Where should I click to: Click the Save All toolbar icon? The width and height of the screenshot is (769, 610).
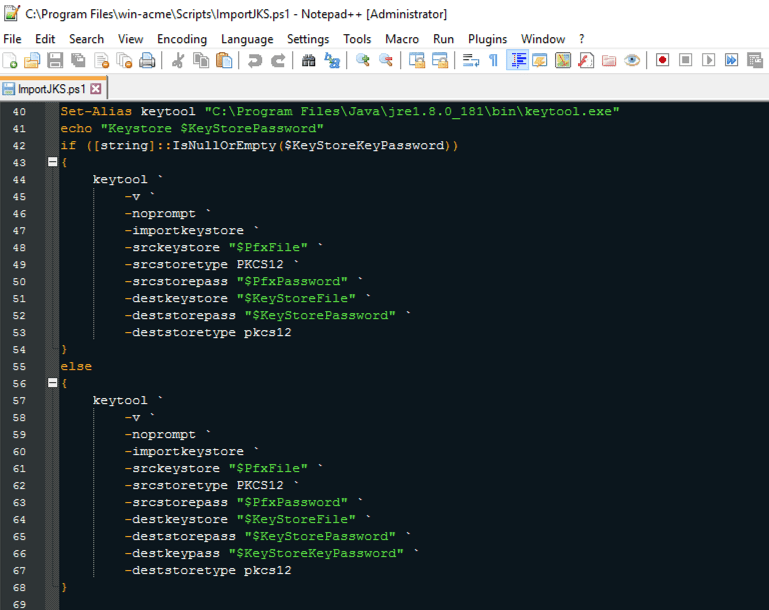(x=78, y=60)
